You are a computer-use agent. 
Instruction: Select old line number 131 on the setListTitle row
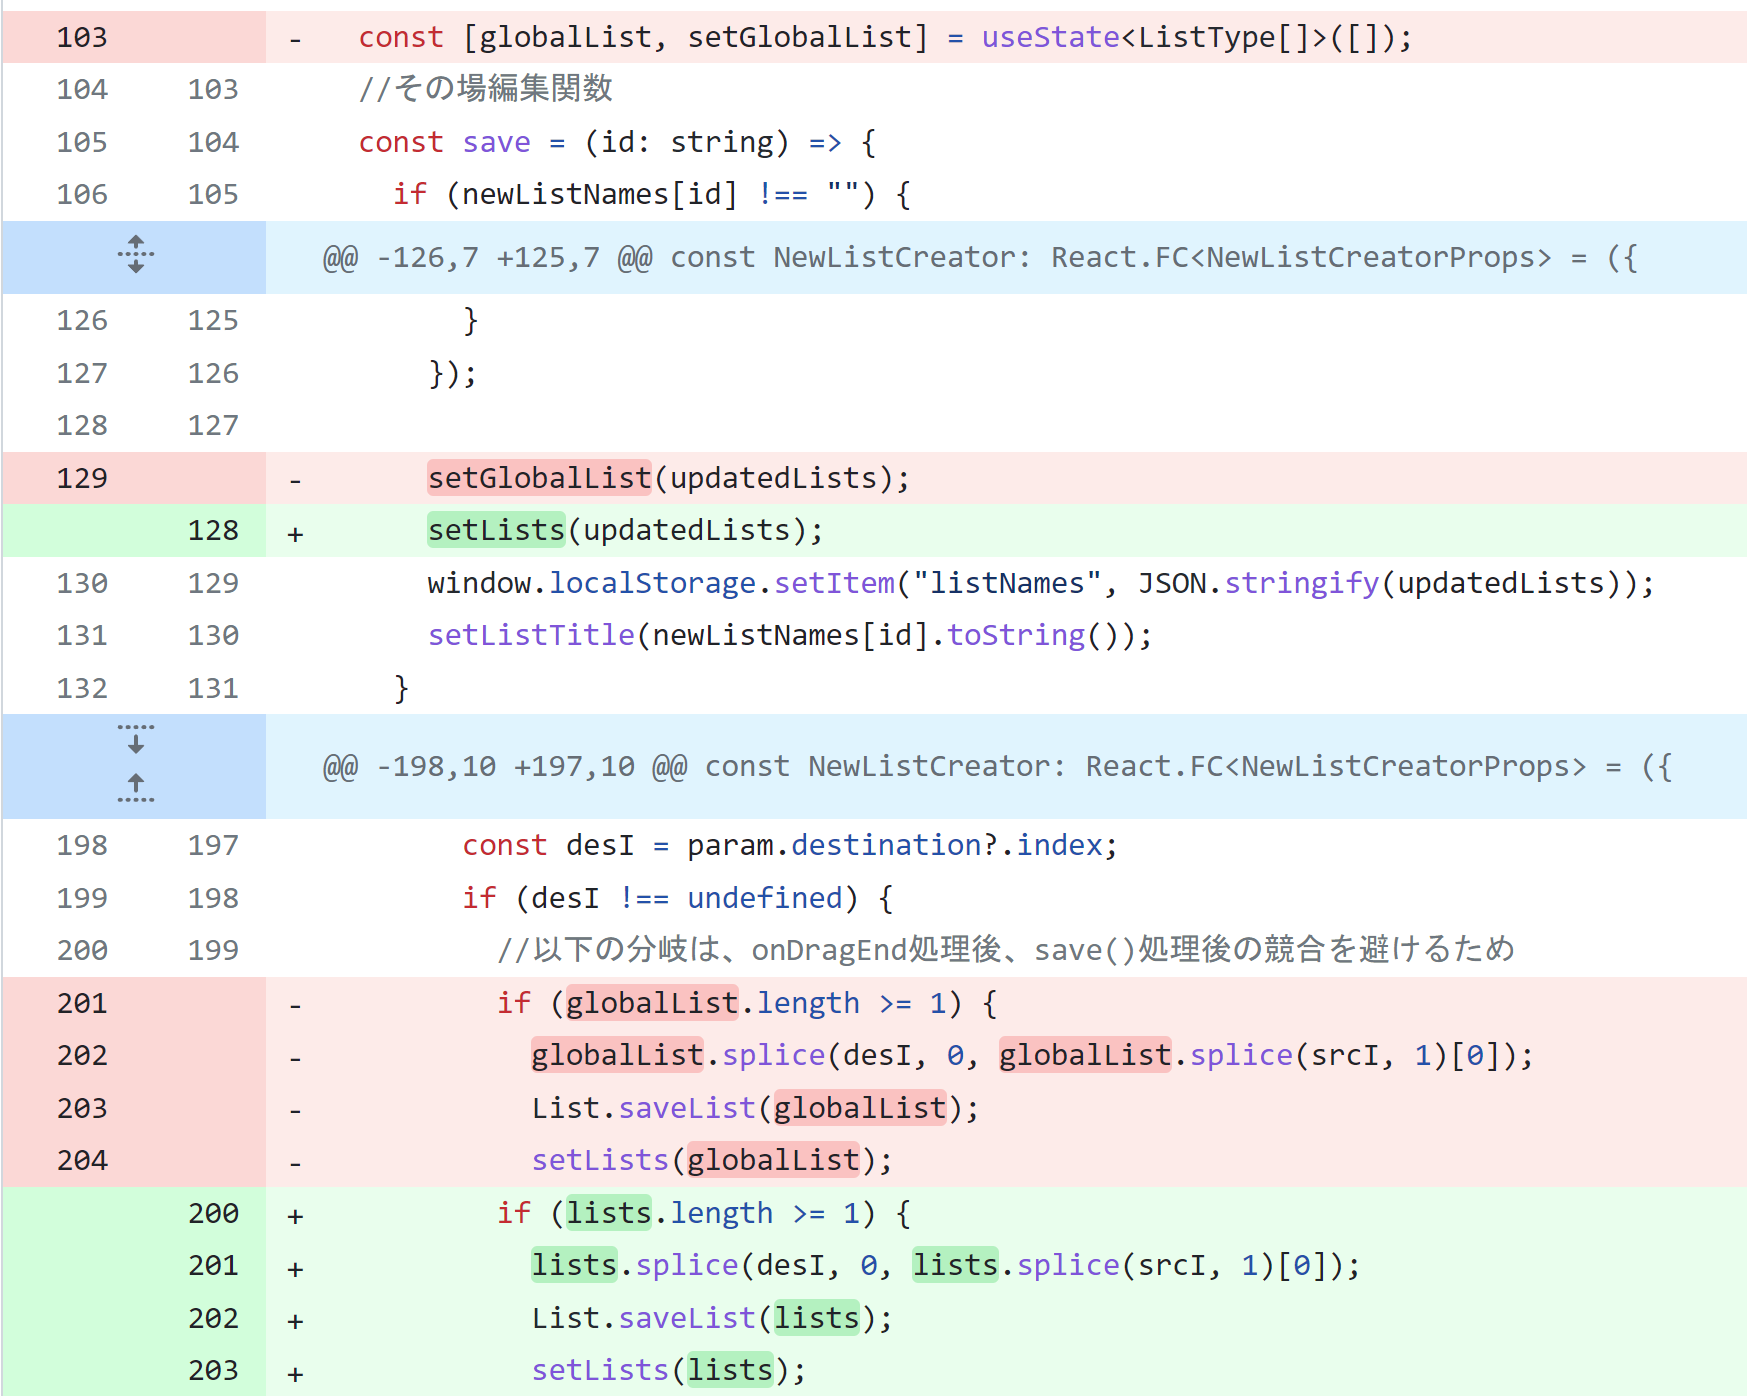(82, 635)
